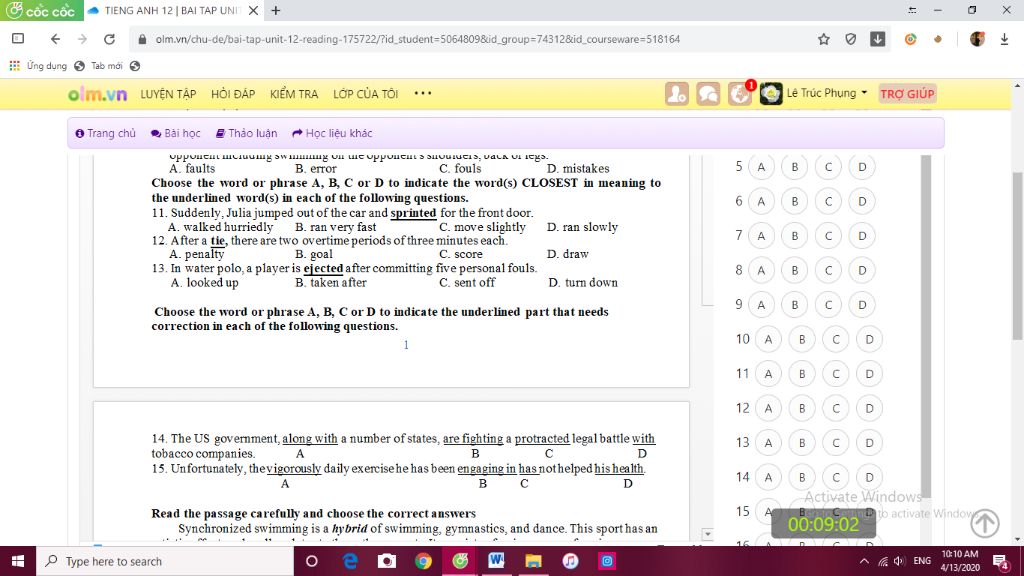Image resolution: width=1024 pixels, height=576 pixels.
Task: Click Lê Trúc Phung avatar image
Action: [x=771, y=94]
